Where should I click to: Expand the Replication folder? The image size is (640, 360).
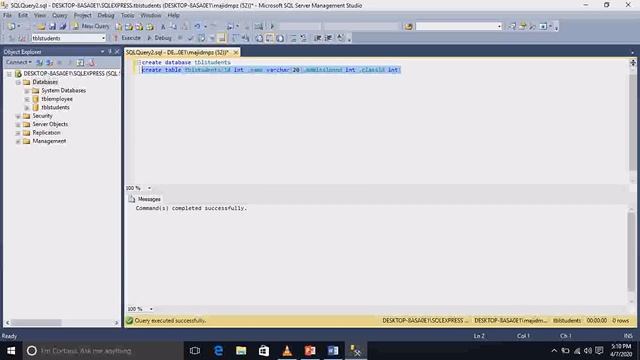[18, 133]
